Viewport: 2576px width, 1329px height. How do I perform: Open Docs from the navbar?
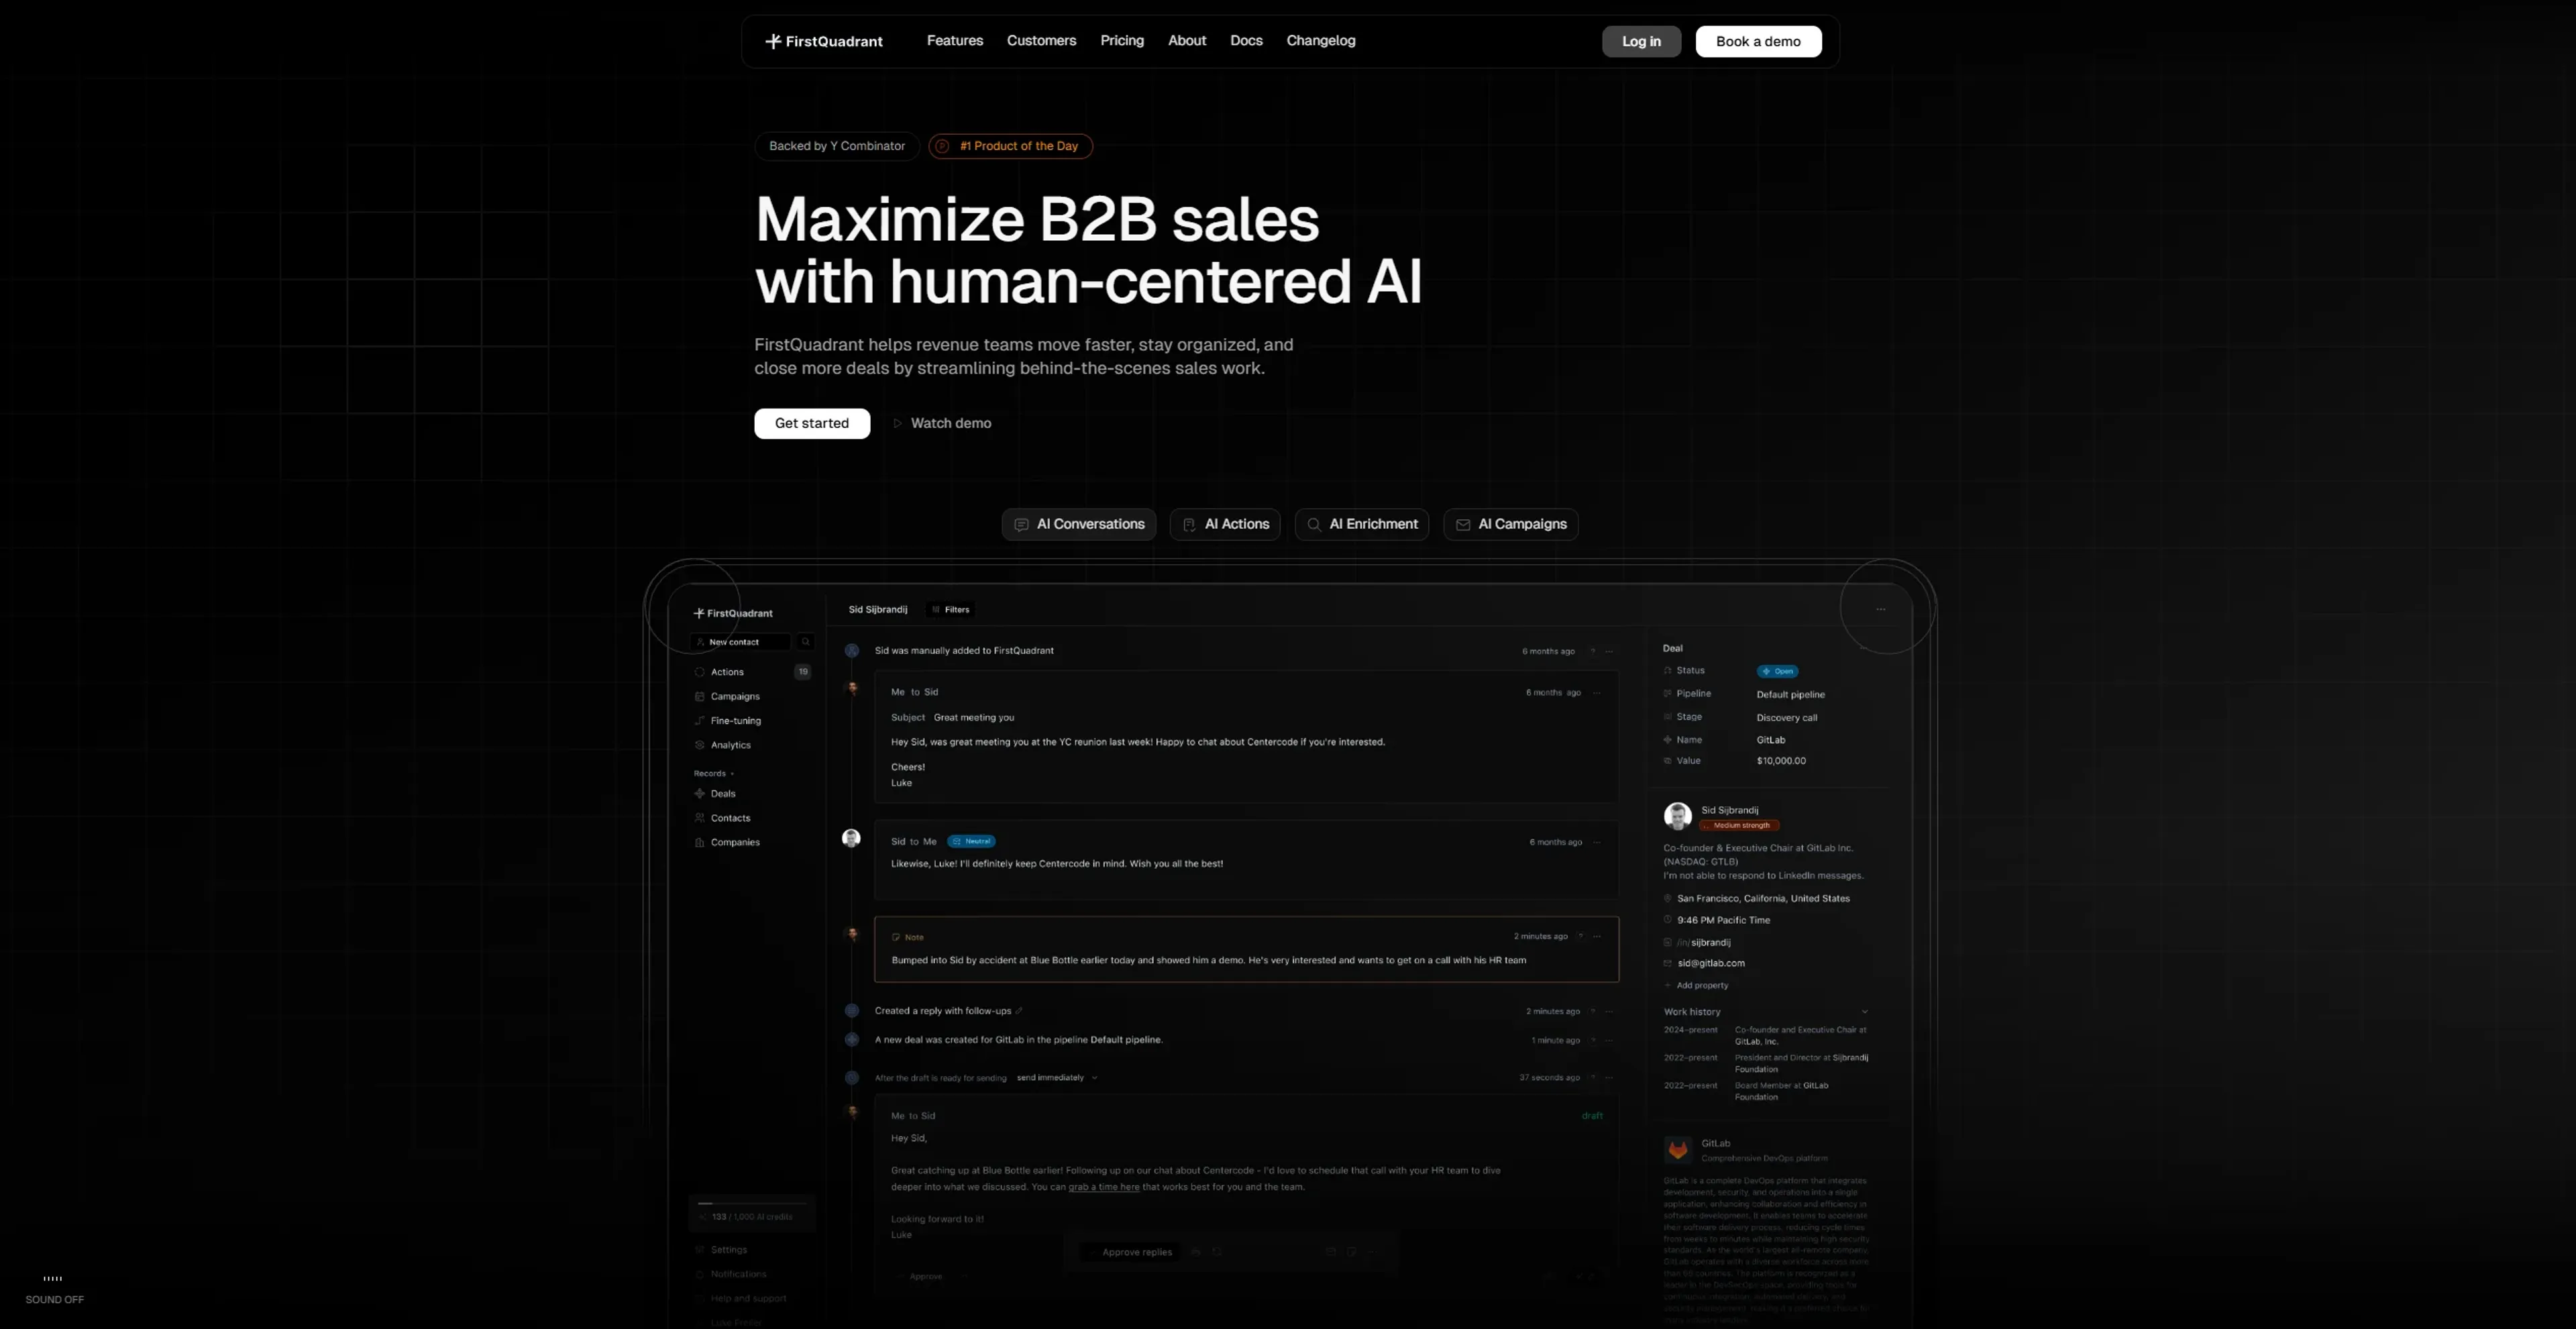click(x=1246, y=41)
